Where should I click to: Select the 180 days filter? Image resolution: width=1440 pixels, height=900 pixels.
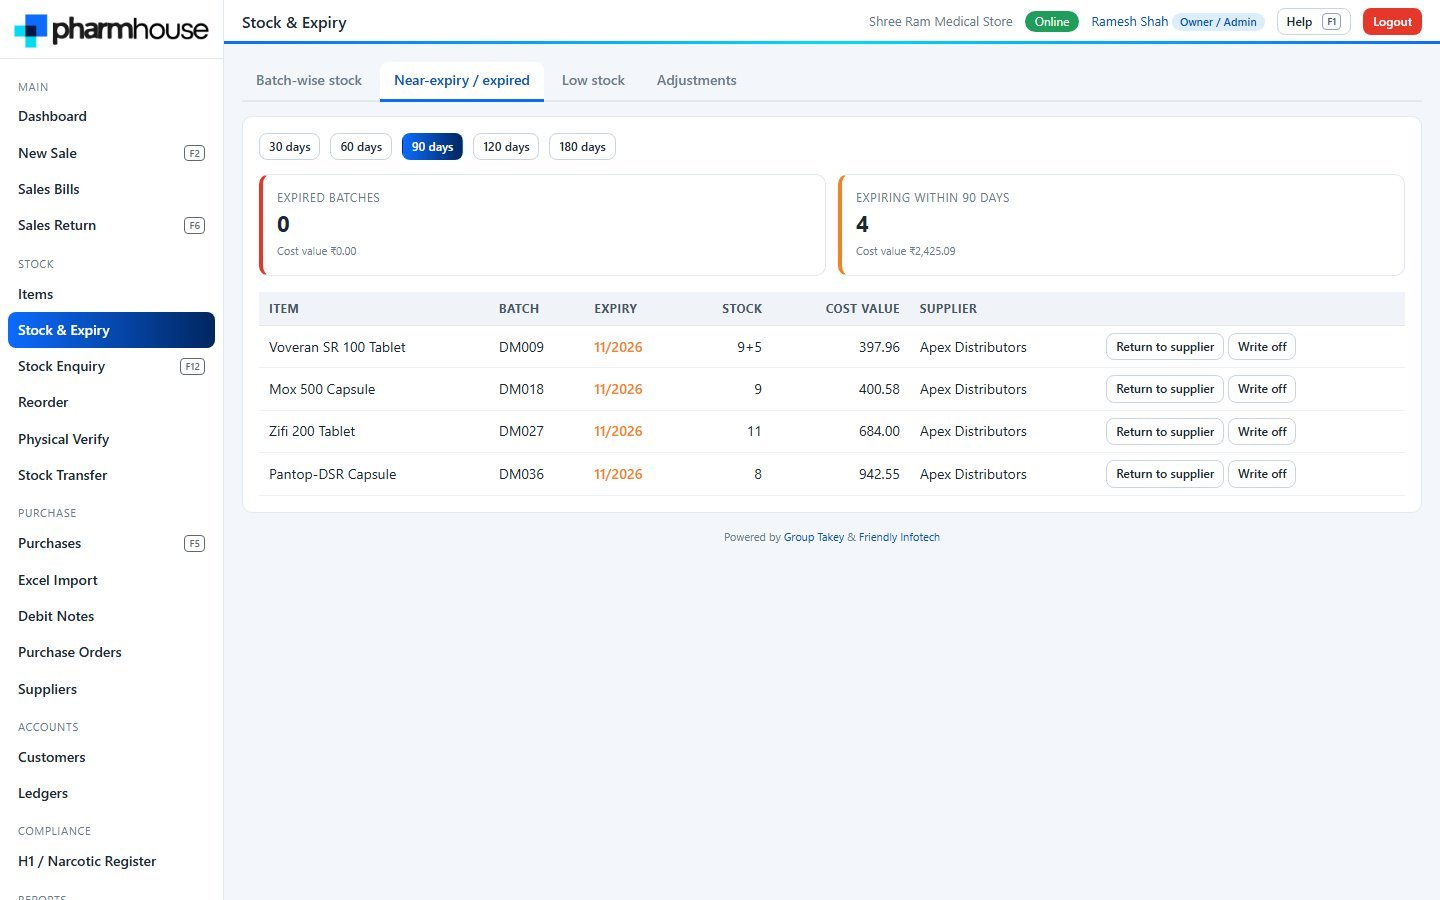tap(582, 147)
